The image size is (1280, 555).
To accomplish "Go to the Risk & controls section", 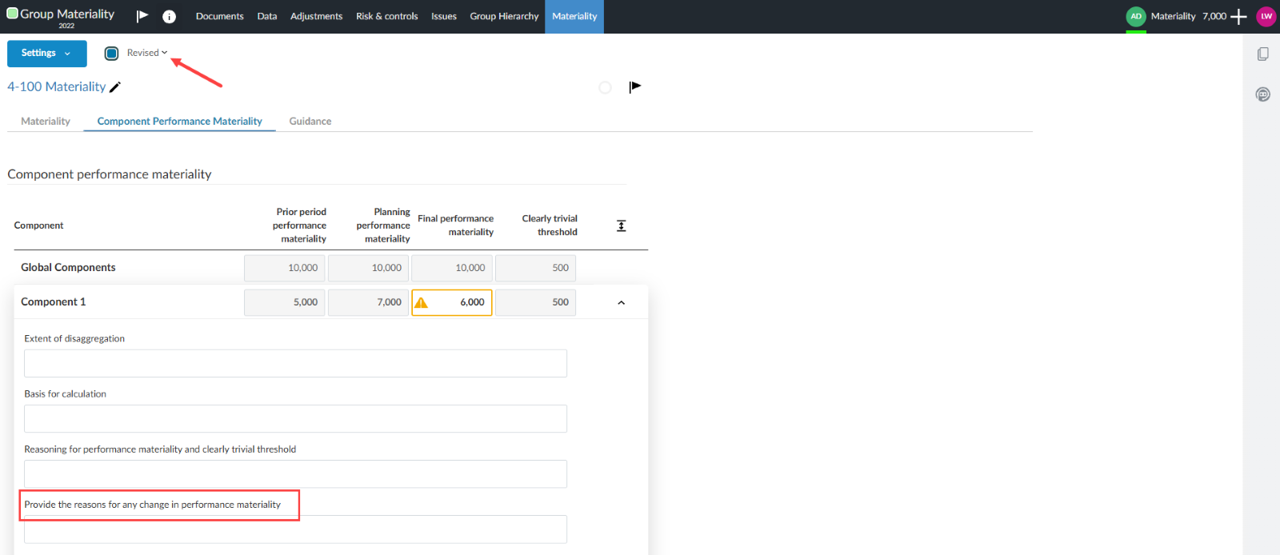I will pyautogui.click(x=386, y=16).
